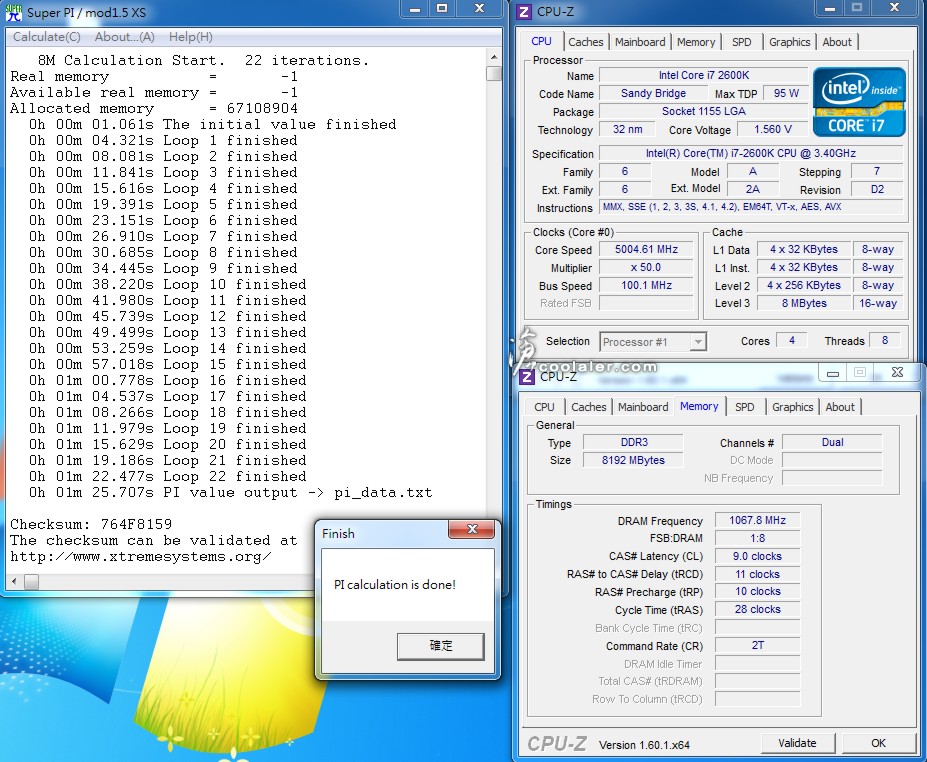Click the Core Voltage value 1.560 V
The height and width of the screenshot is (762, 927).
773,129
